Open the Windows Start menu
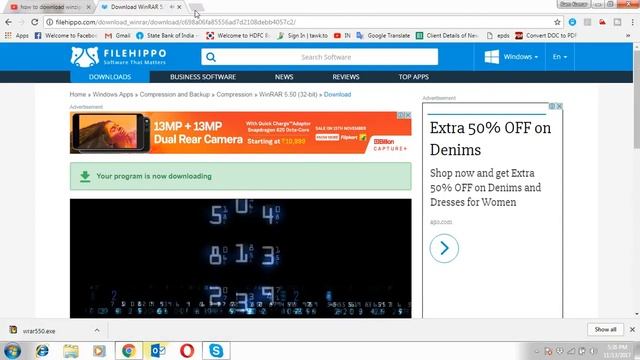This screenshot has width=640, height=360. 12,351
